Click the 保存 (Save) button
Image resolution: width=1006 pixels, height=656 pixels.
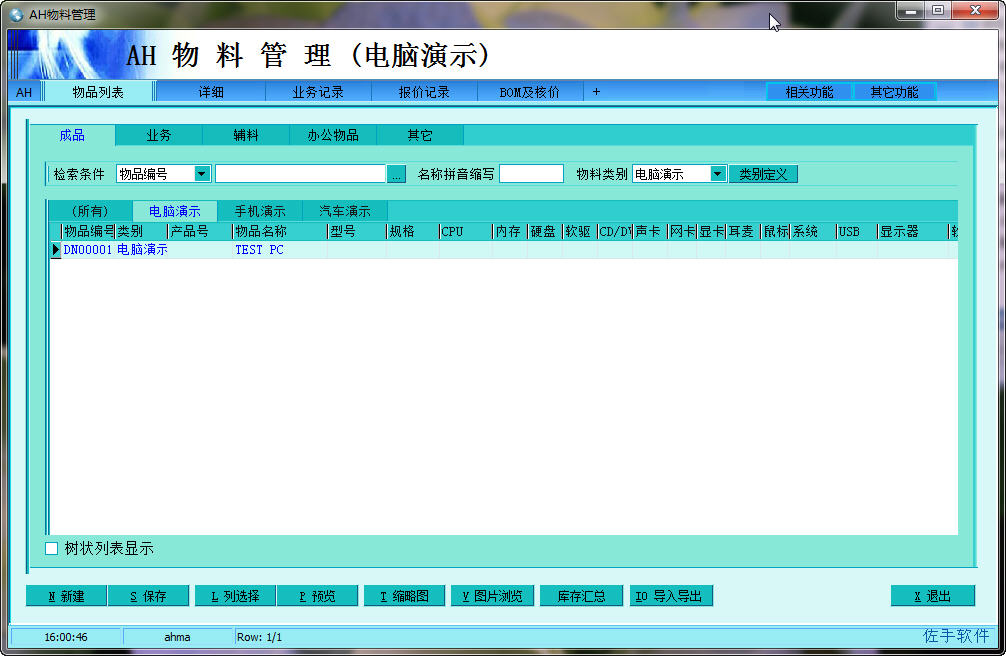coord(148,595)
